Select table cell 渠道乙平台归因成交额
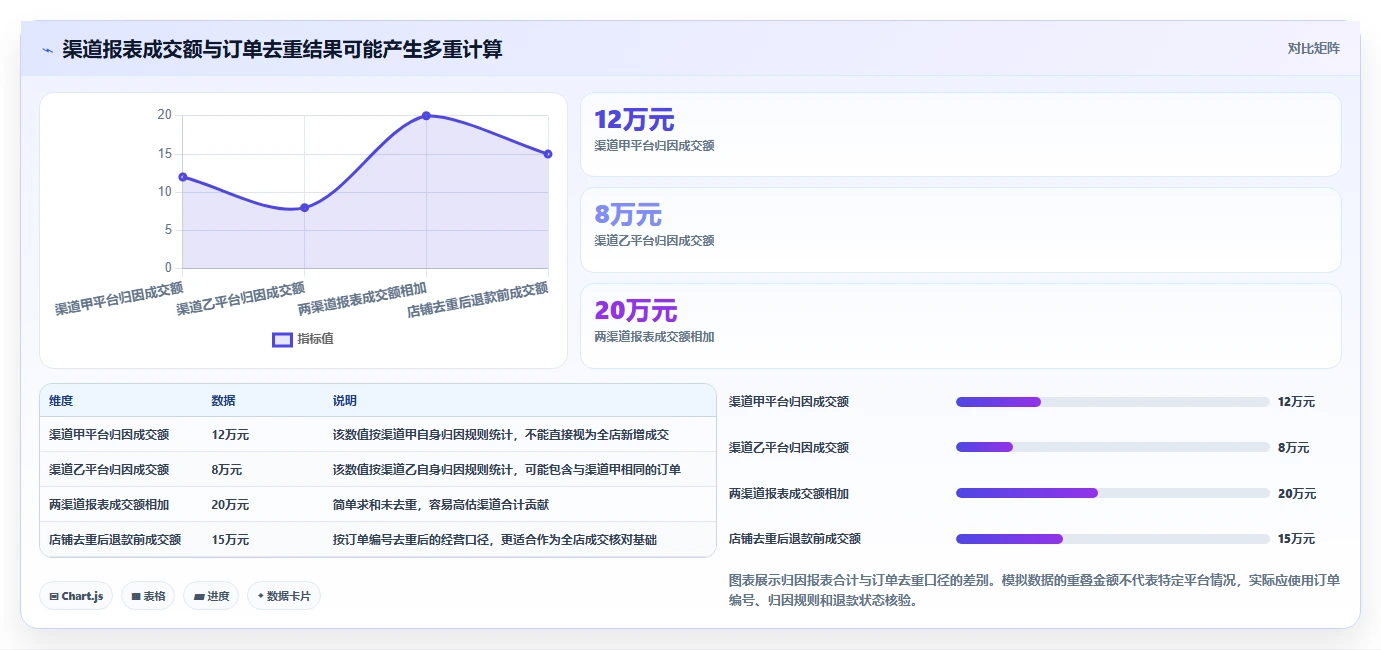The height and width of the screenshot is (650, 1381). 109,470
